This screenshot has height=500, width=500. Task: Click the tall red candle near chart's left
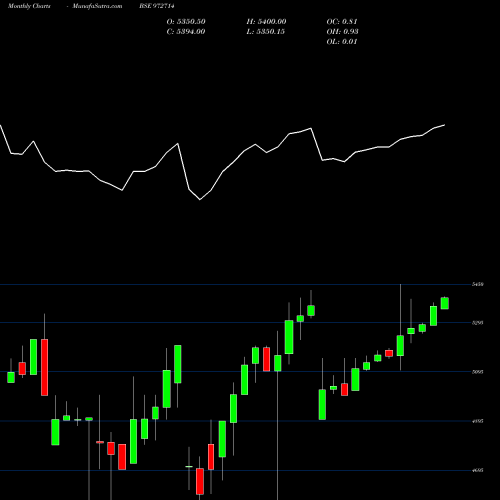(44, 367)
